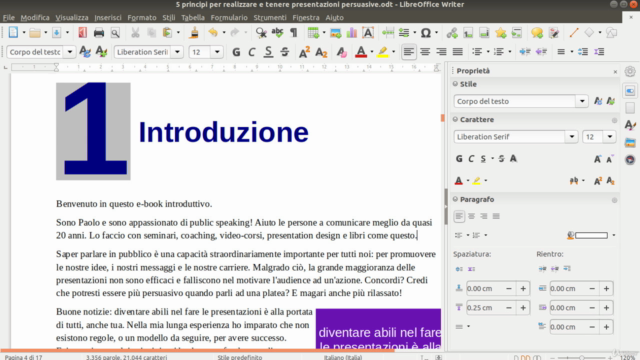The image size is (640, 360).
Task: Toggle Strikethrough in toolbar
Action: tap(284, 52)
